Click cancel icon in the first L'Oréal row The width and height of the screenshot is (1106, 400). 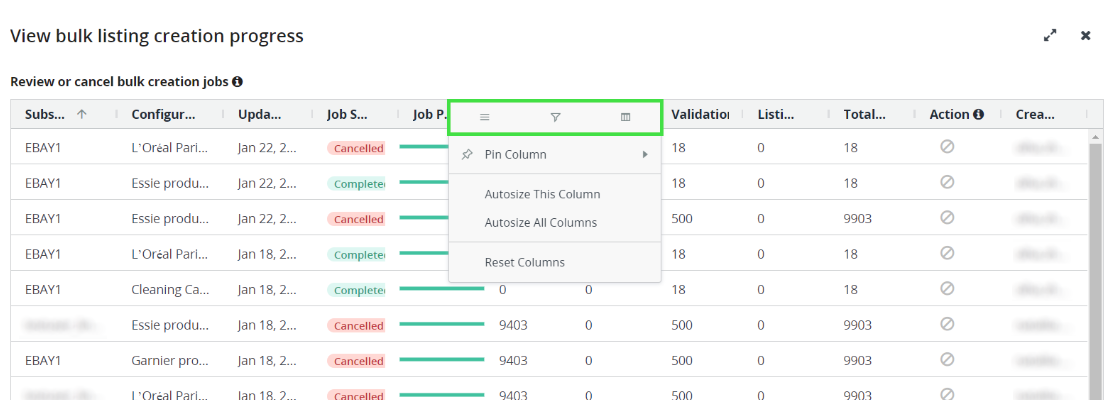[x=947, y=147]
